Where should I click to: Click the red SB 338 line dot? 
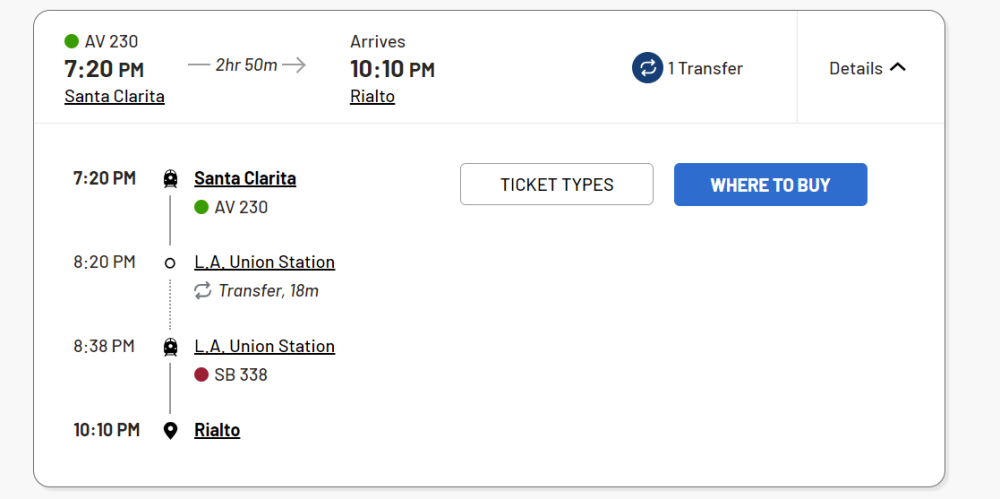coord(201,375)
